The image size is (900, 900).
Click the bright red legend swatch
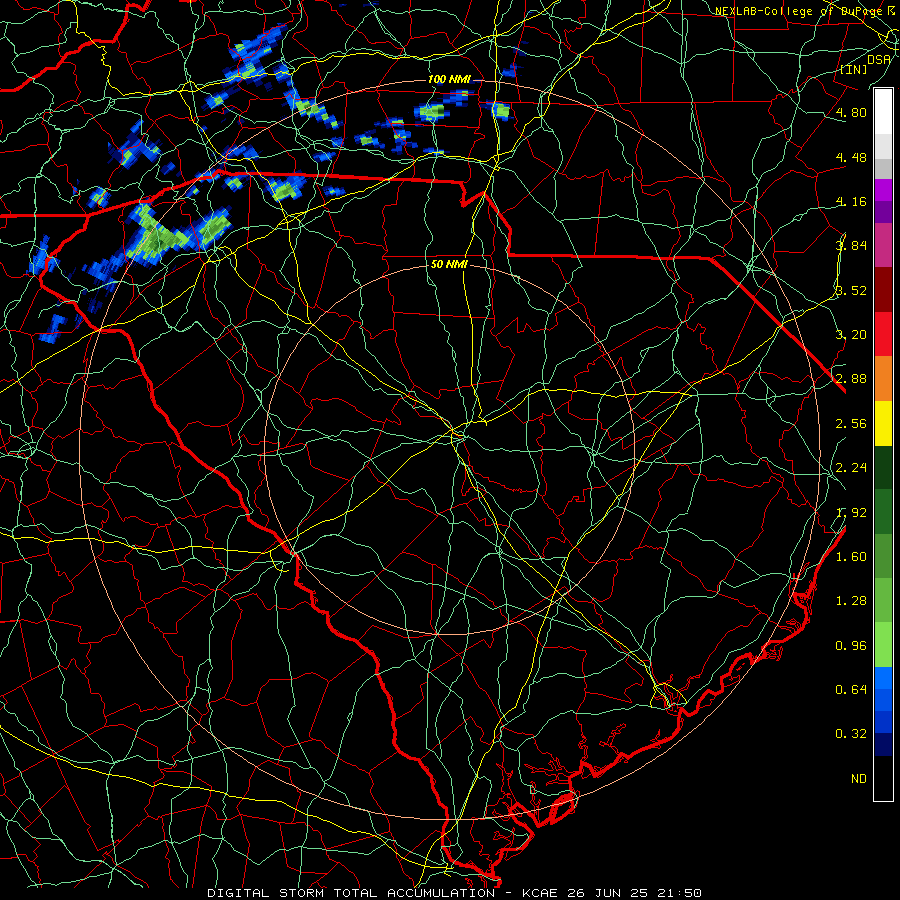coord(883,334)
